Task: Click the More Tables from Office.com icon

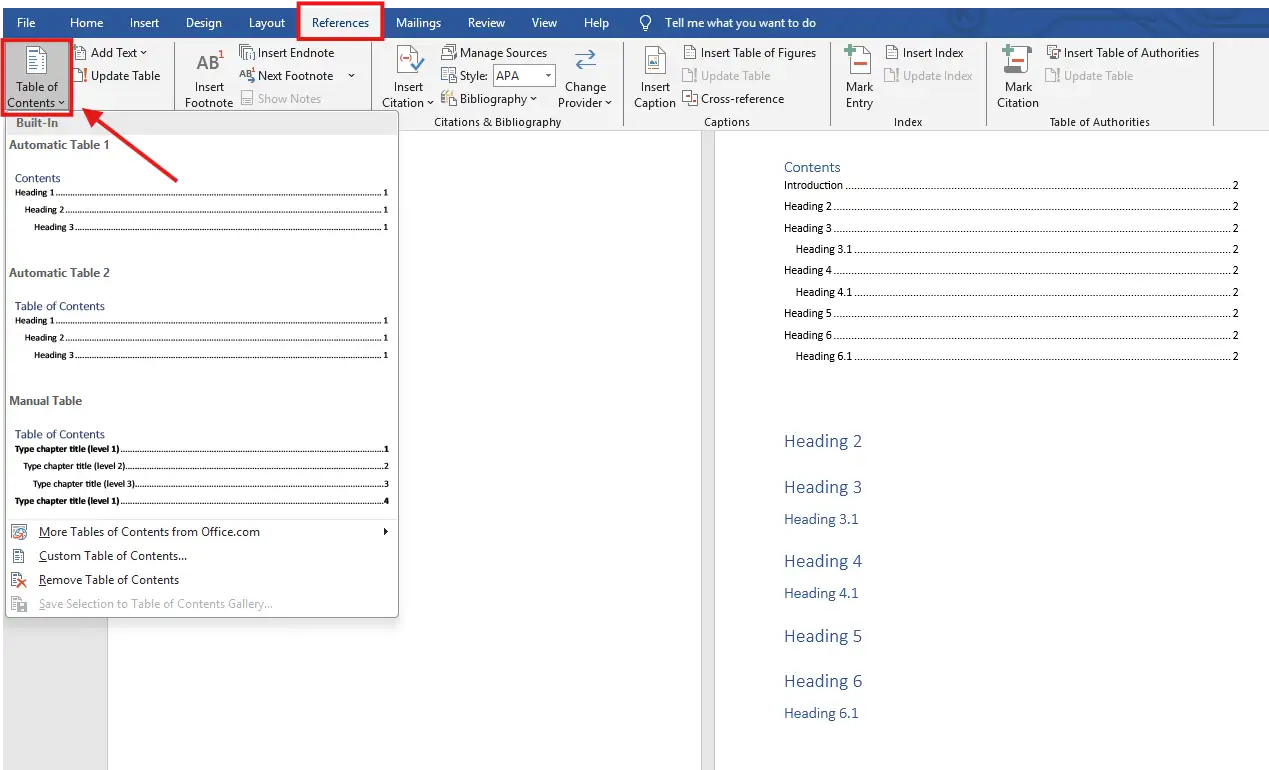Action: [19, 532]
